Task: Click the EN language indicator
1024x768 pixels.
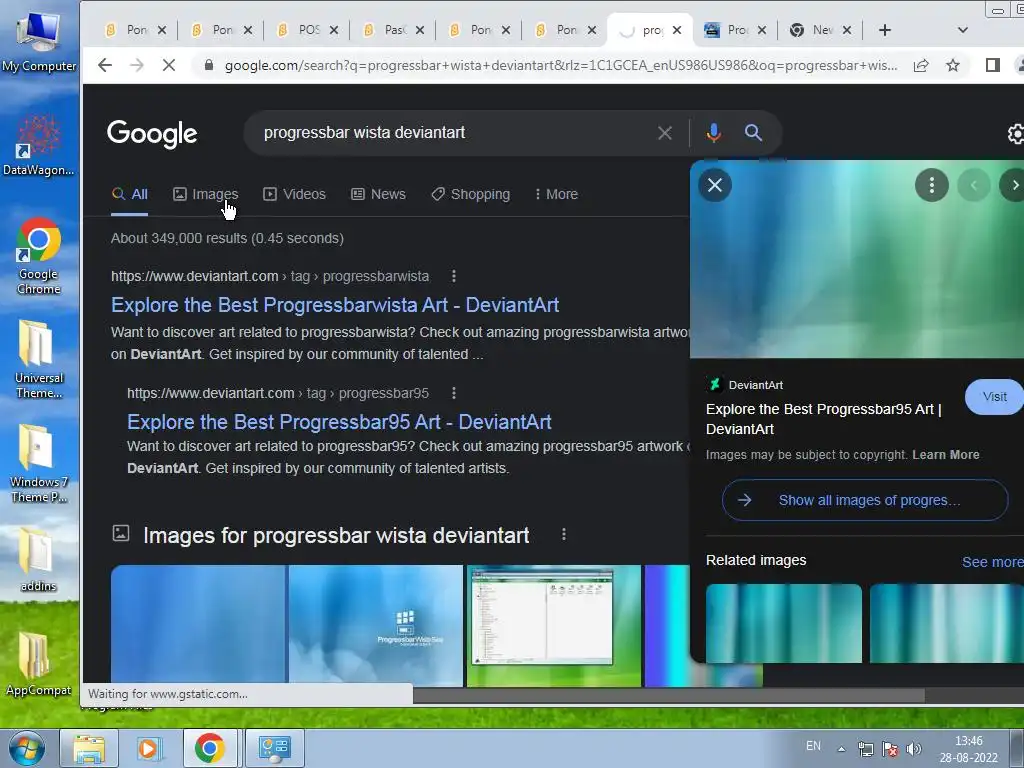Action: tap(813, 746)
